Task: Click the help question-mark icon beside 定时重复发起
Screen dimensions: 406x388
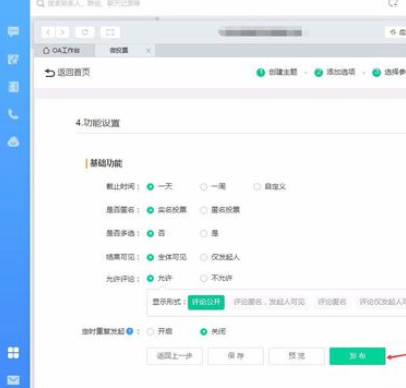Action: [130, 331]
